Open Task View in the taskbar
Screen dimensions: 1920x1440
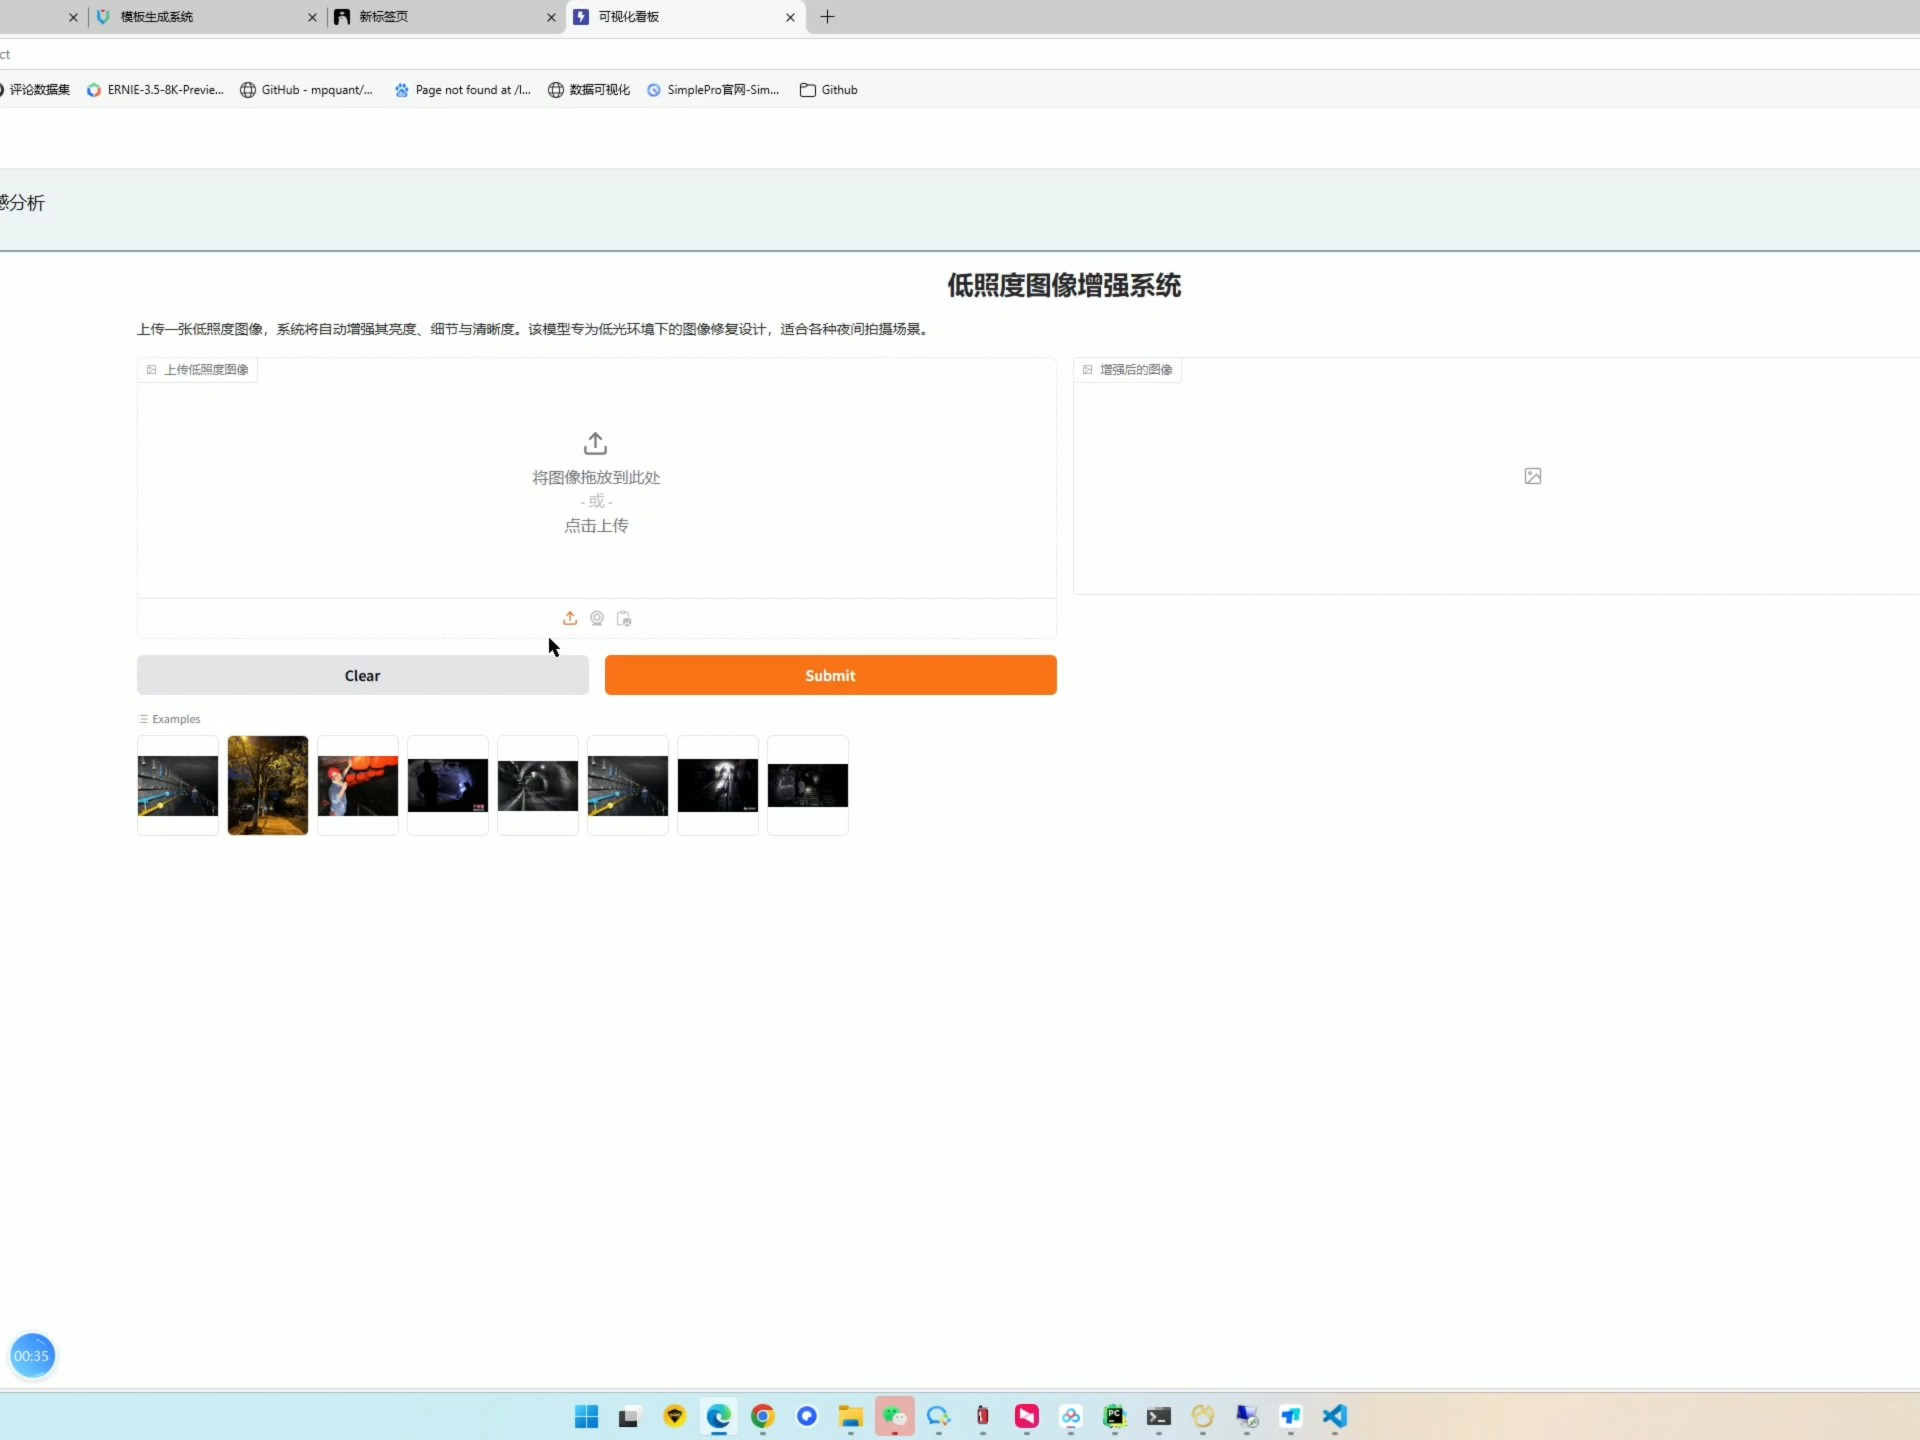click(x=629, y=1416)
